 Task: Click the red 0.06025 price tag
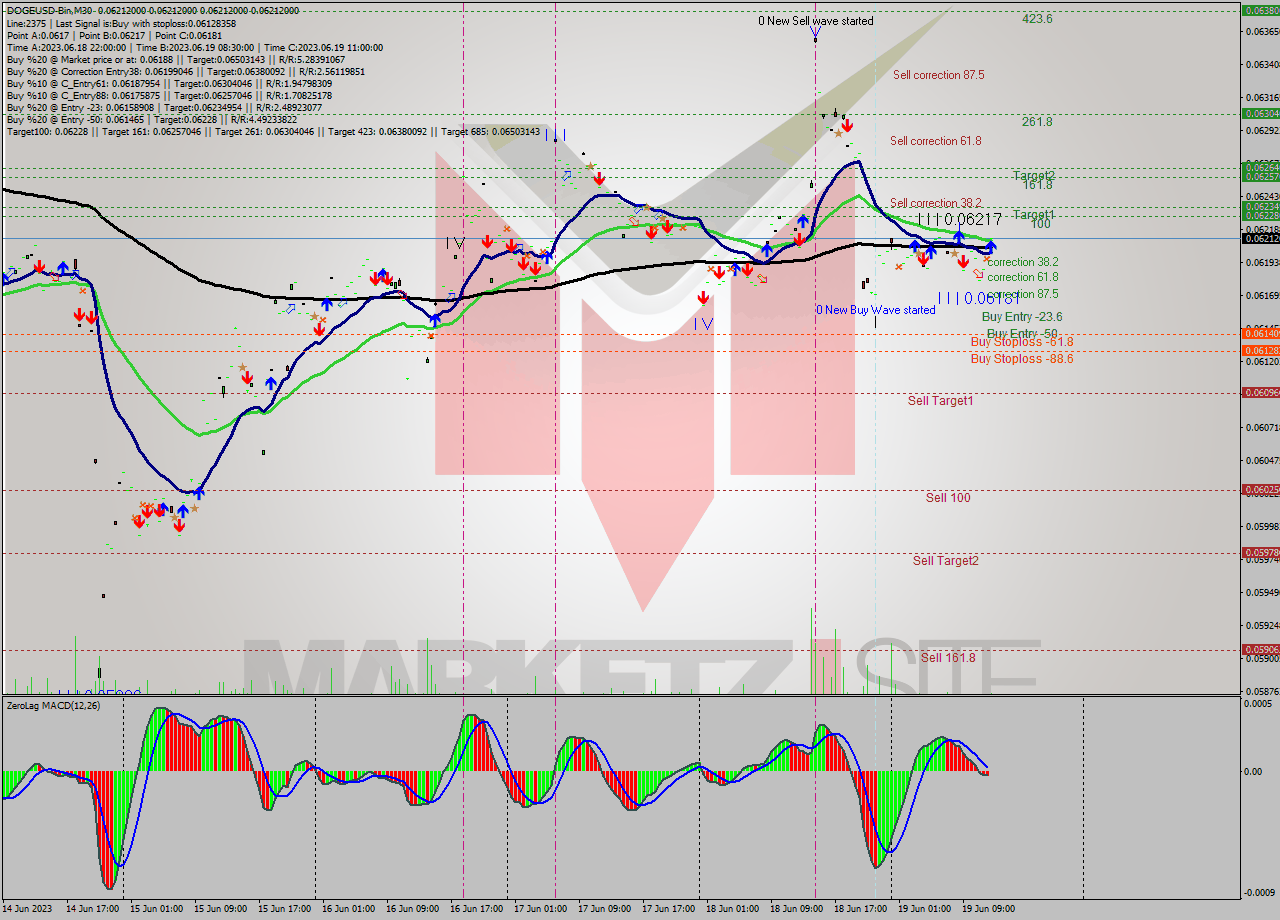tap(1260, 489)
